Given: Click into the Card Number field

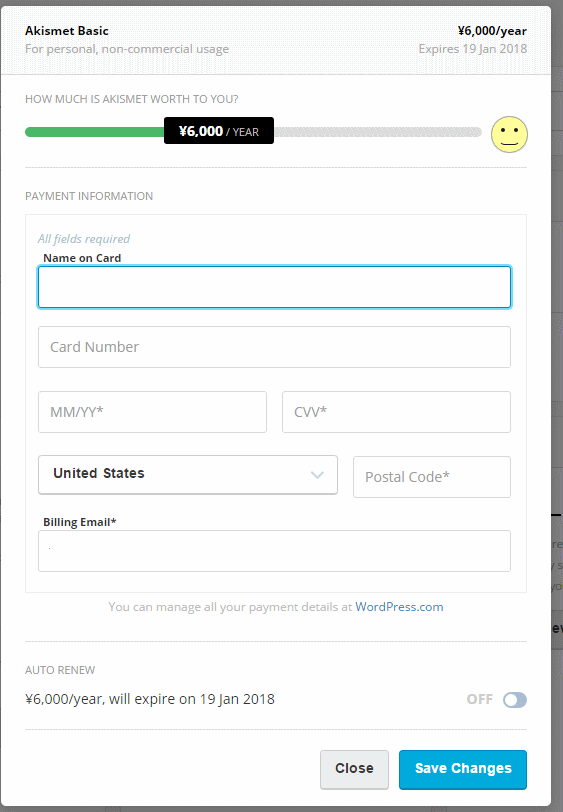Looking at the screenshot, I should click(275, 347).
